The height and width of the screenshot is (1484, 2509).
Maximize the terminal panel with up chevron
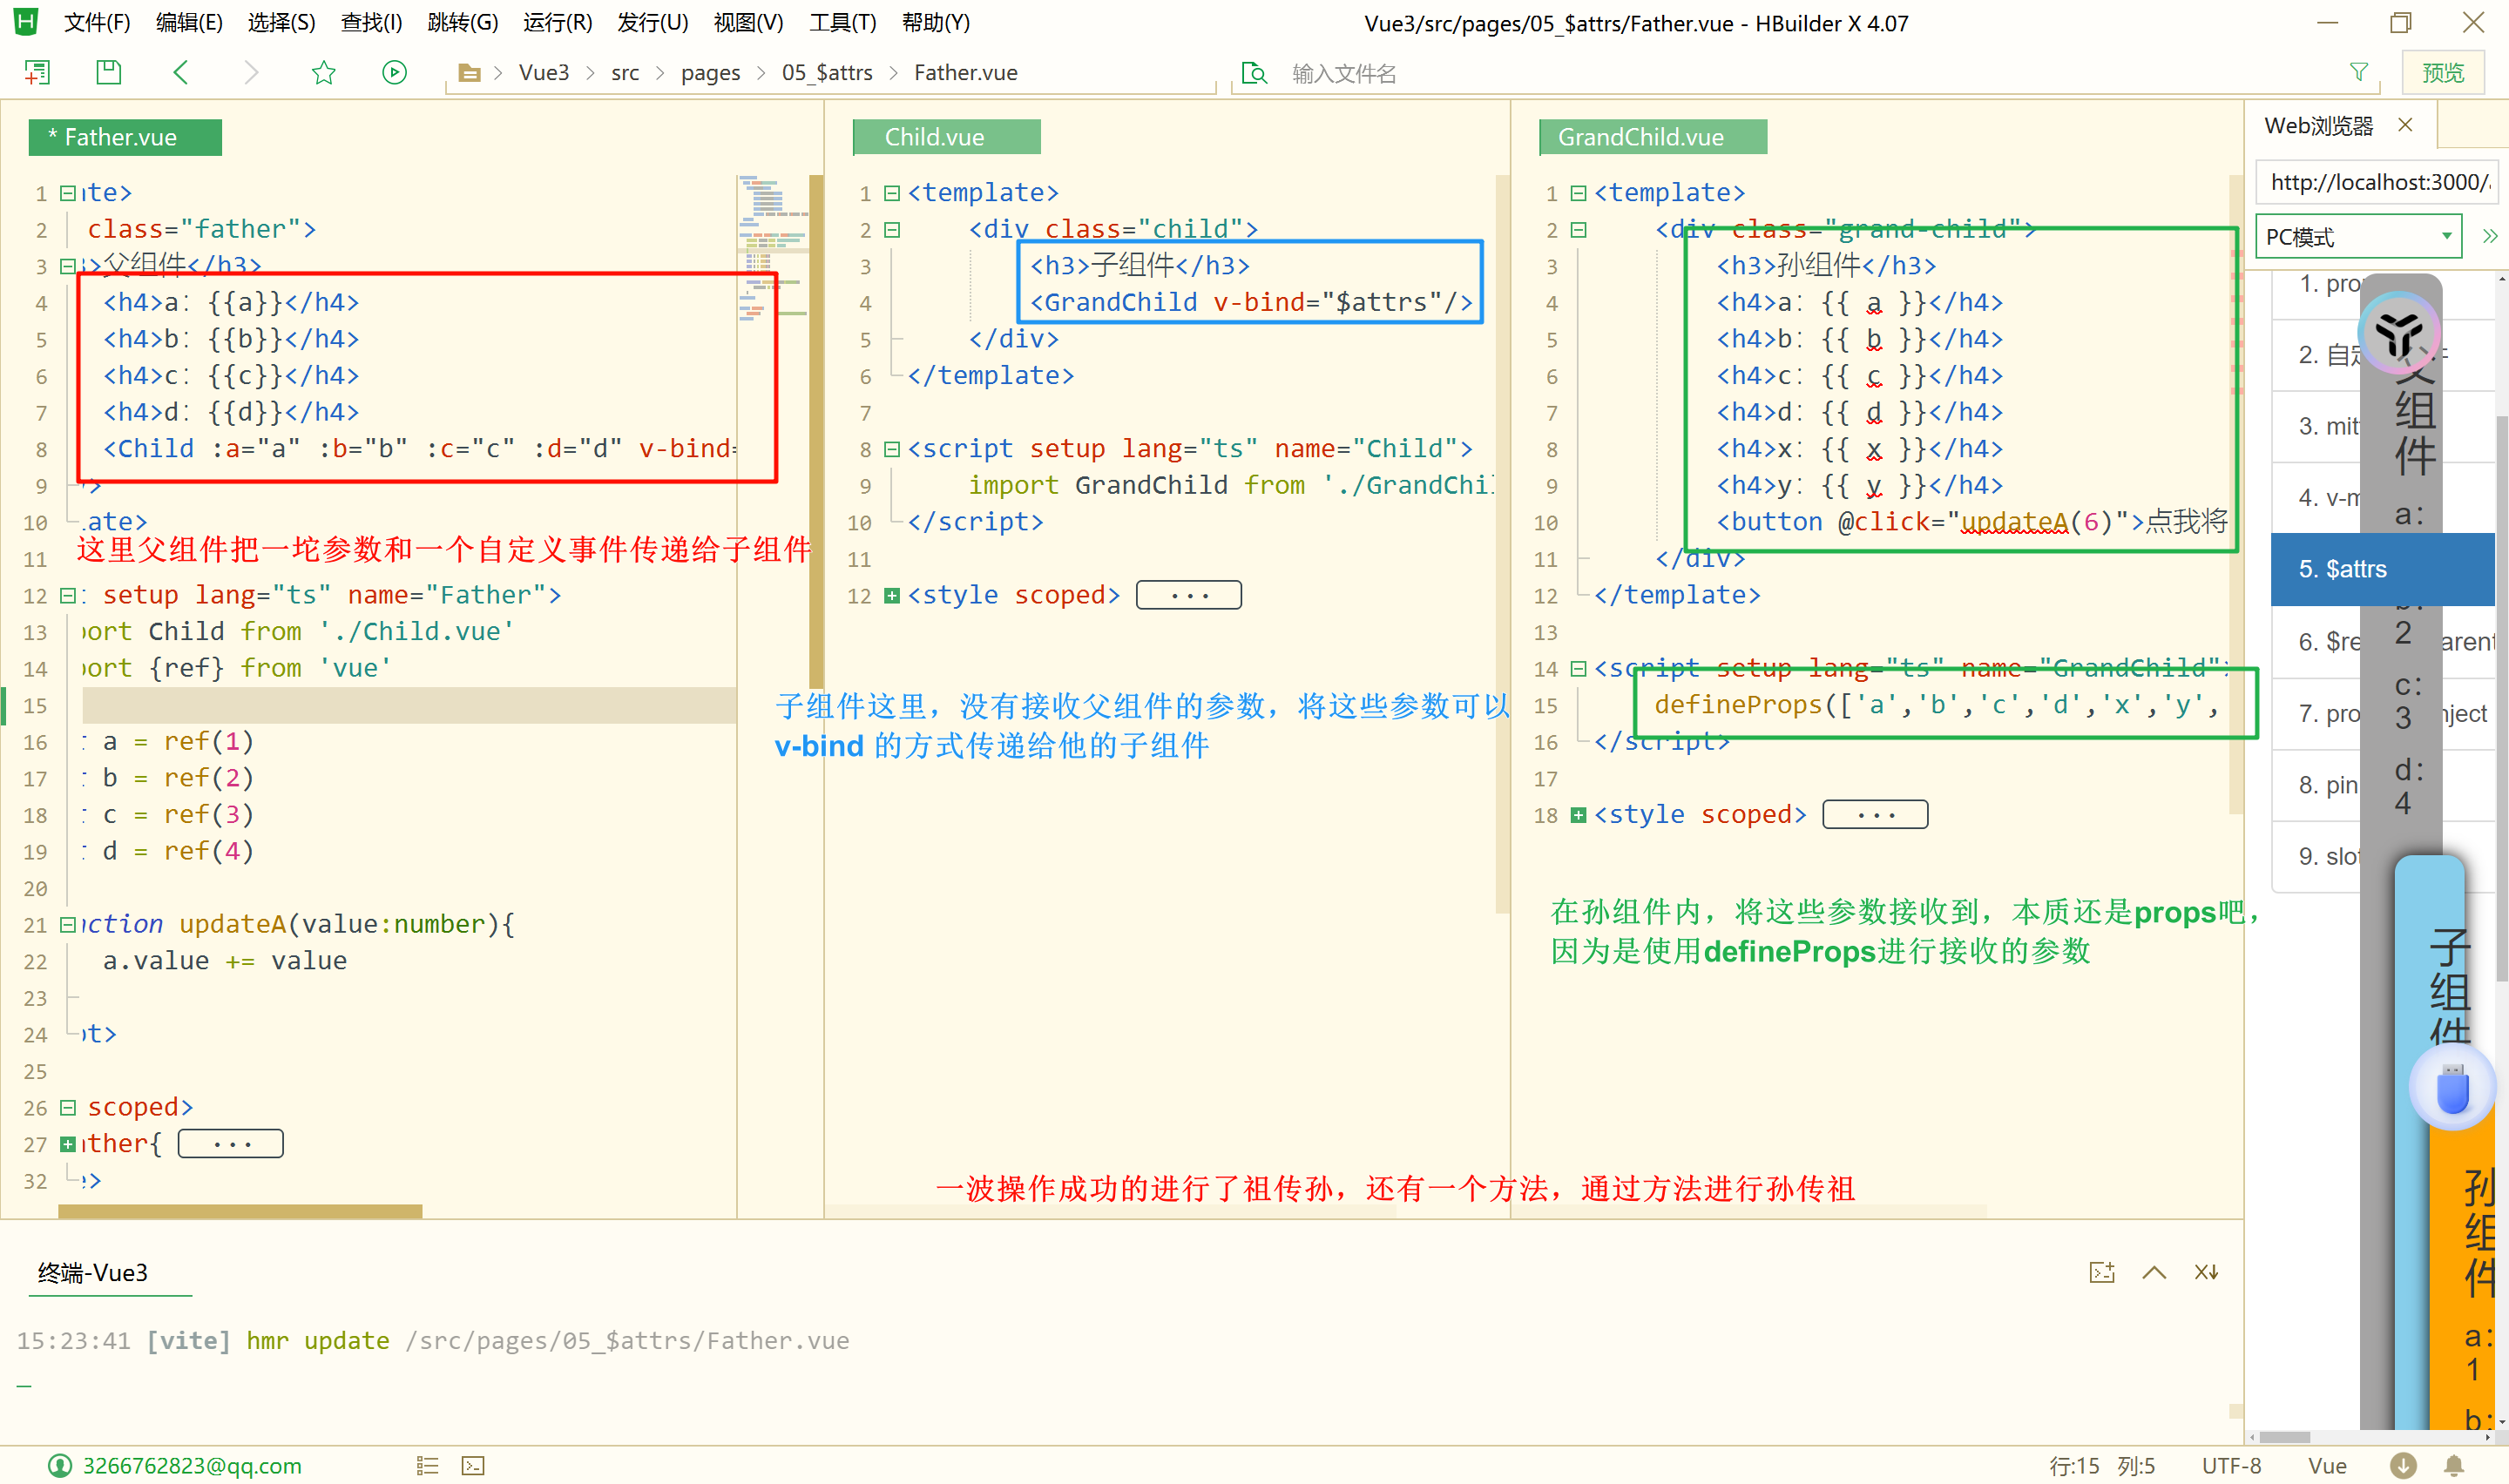[x=2154, y=1272]
